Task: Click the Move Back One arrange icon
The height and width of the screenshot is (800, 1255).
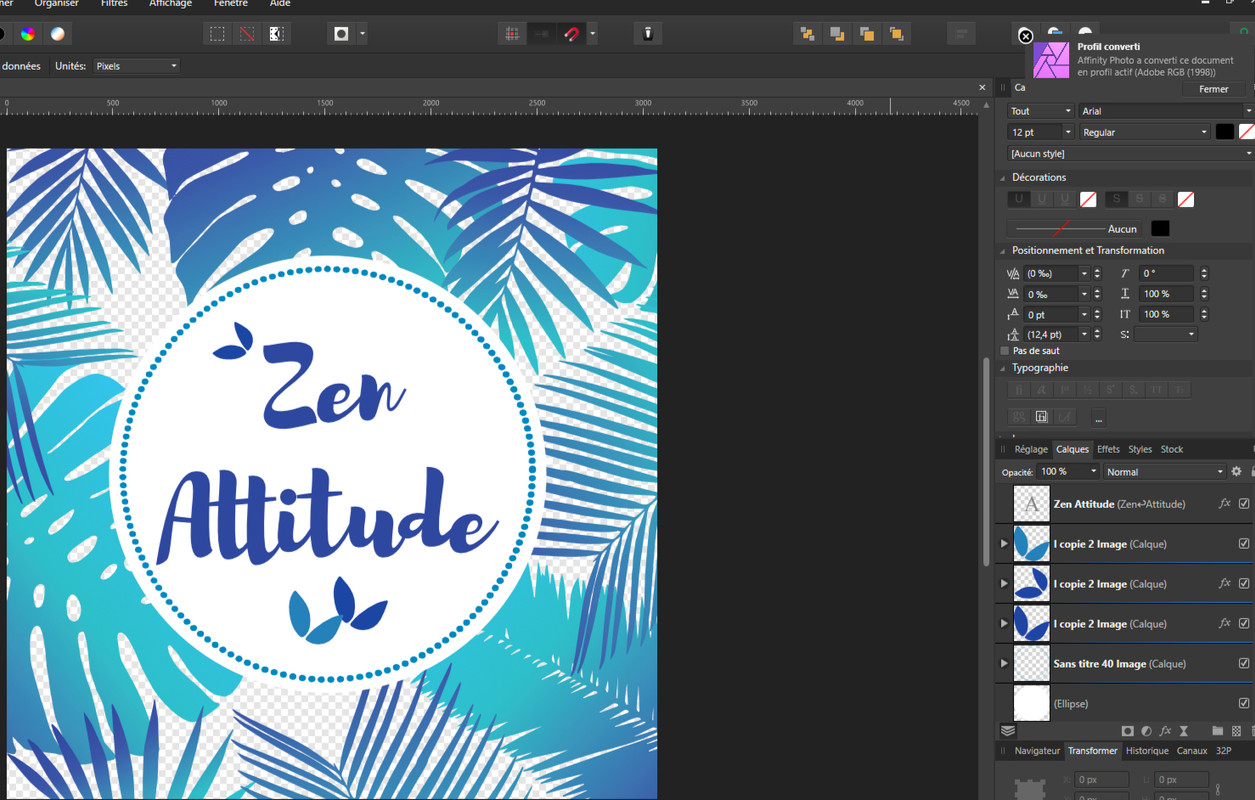Action: click(x=836, y=34)
